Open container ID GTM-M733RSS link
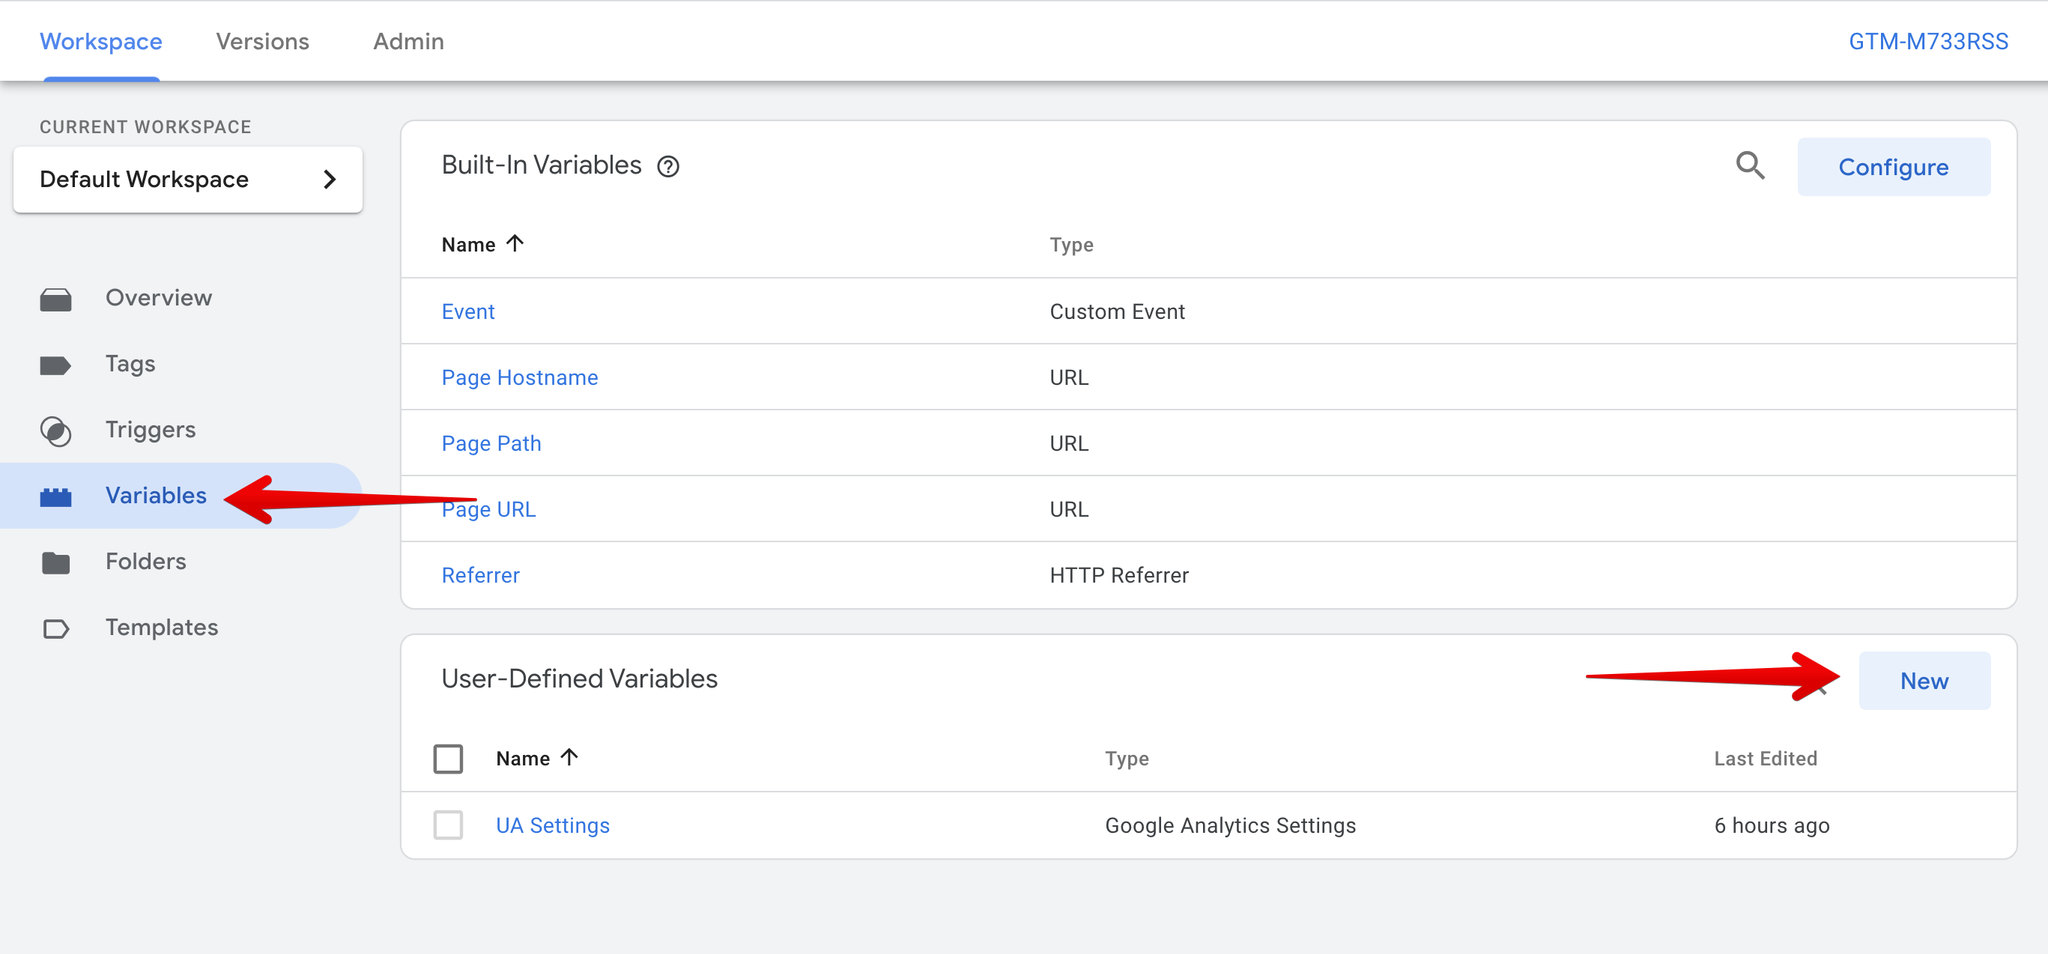The image size is (2048, 954). tap(1928, 41)
